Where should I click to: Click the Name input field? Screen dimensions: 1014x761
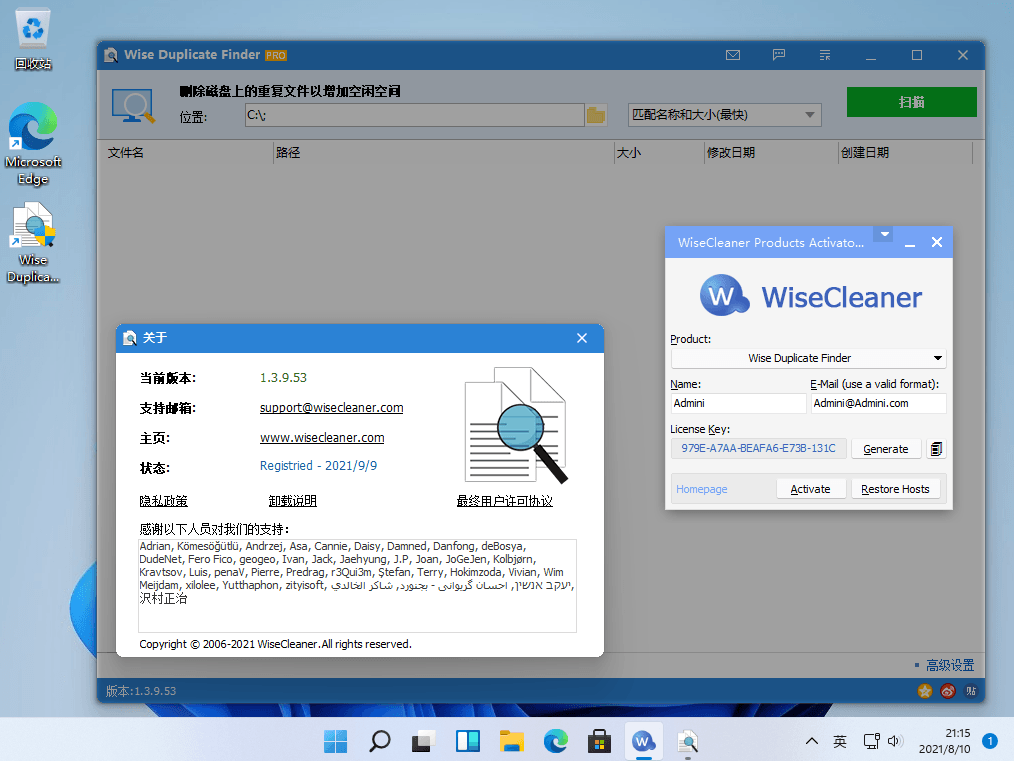tap(738, 403)
